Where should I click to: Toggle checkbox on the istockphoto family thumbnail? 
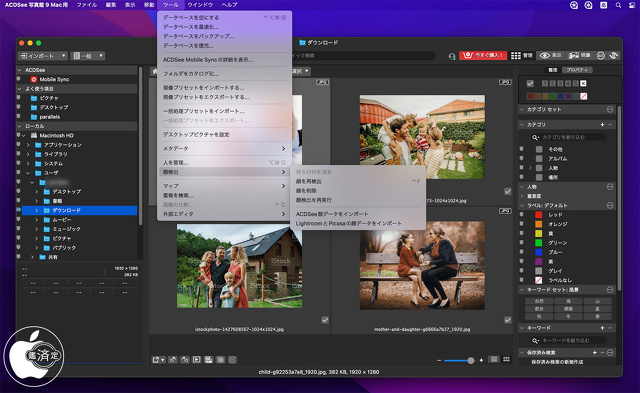click(325, 320)
